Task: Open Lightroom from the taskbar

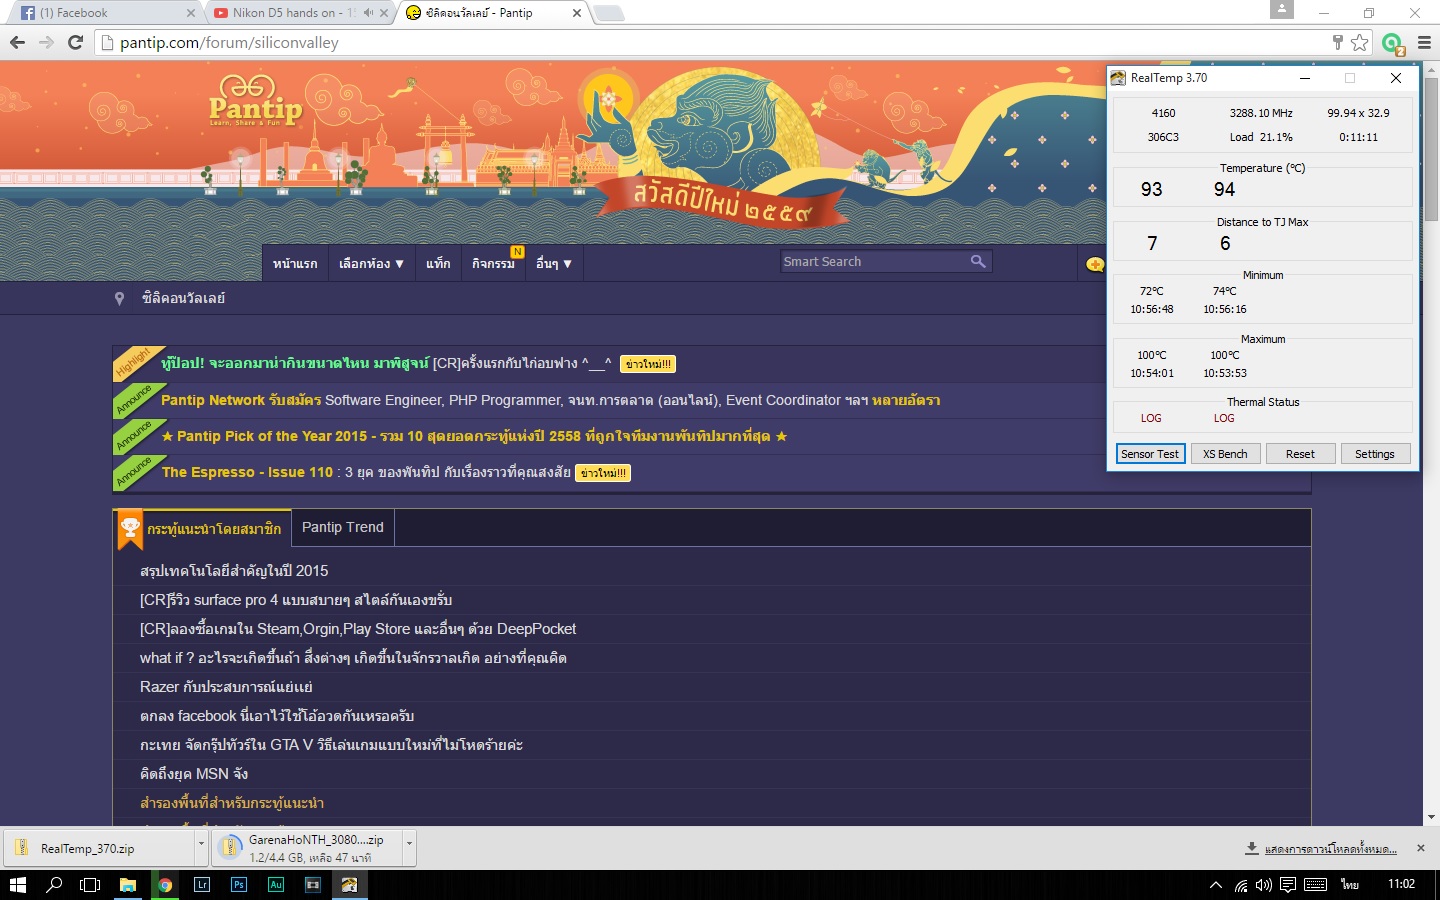Action: 202,885
